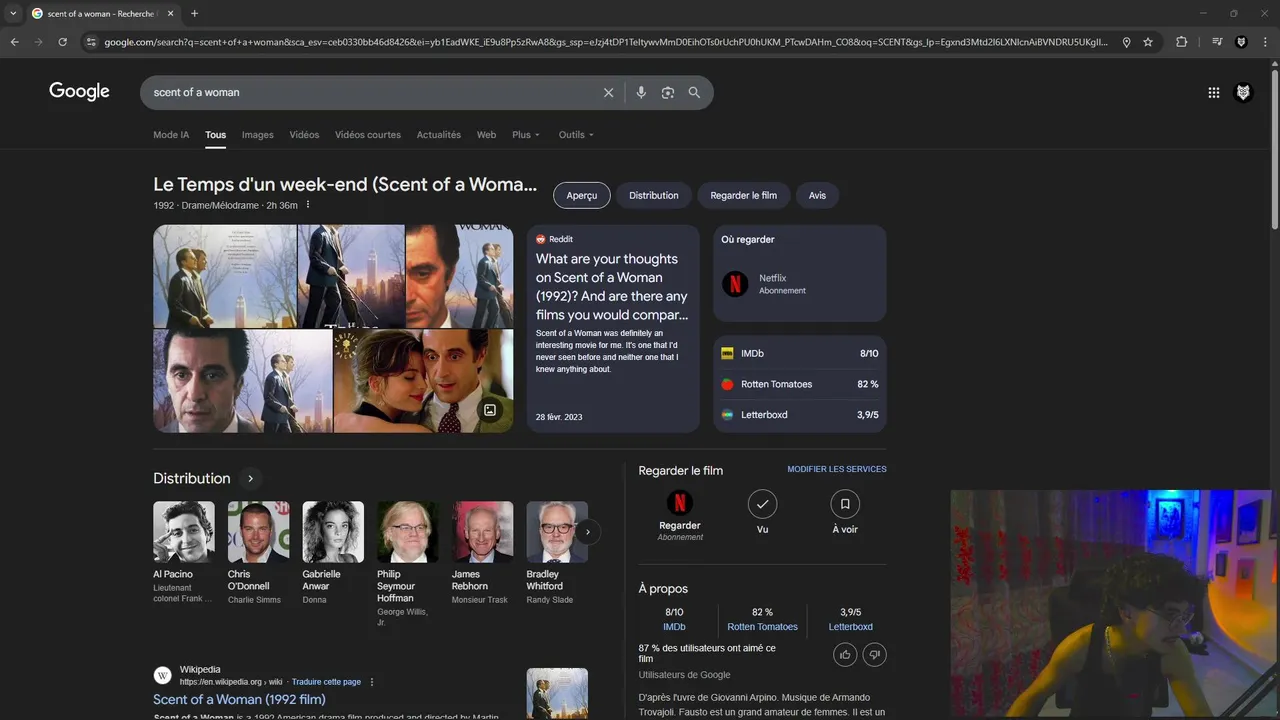
Task: Open the Rotten Tomatoes link in À propos
Action: click(762, 627)
